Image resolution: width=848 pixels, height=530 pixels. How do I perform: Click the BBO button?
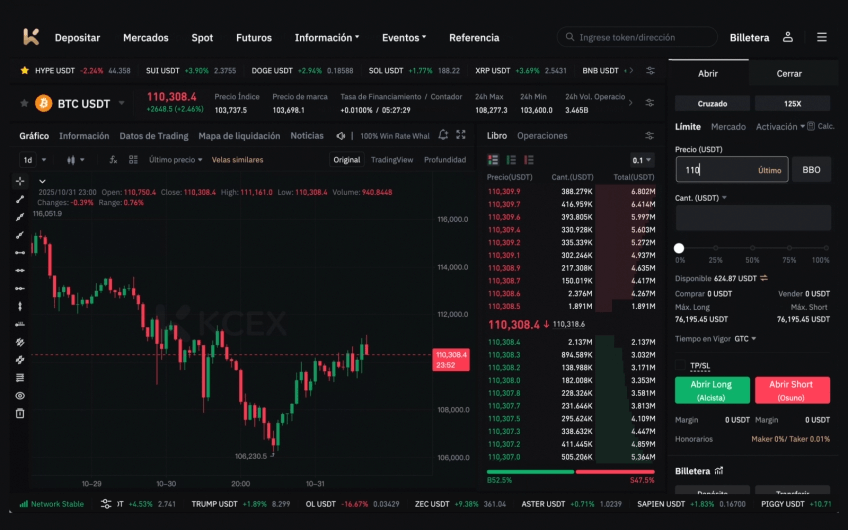tap(811, 170)
